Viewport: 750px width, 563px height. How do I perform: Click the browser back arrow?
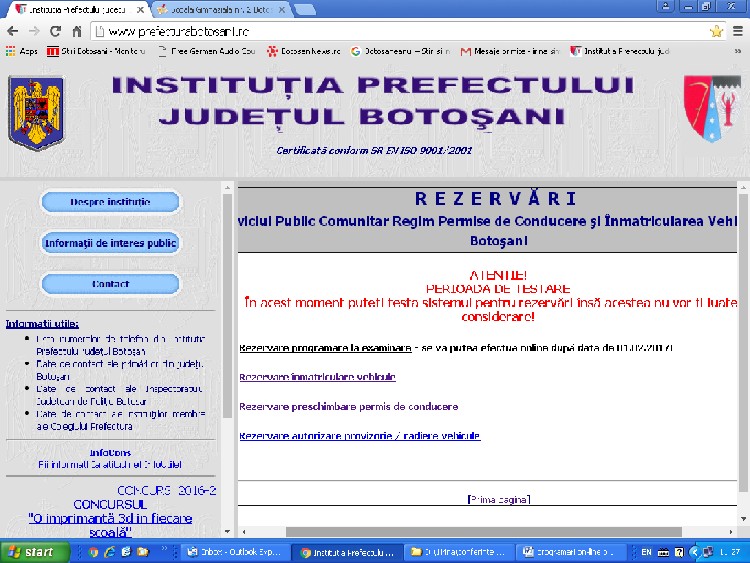[12, 31]
